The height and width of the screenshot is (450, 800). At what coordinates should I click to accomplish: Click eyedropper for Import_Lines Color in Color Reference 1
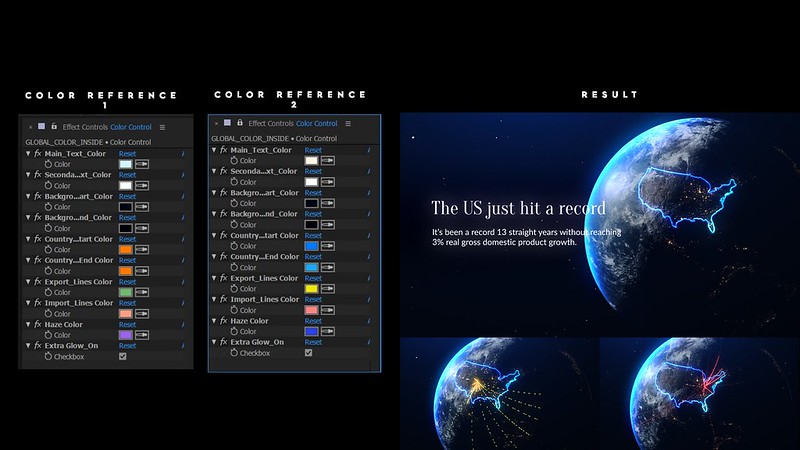(142, 314)
